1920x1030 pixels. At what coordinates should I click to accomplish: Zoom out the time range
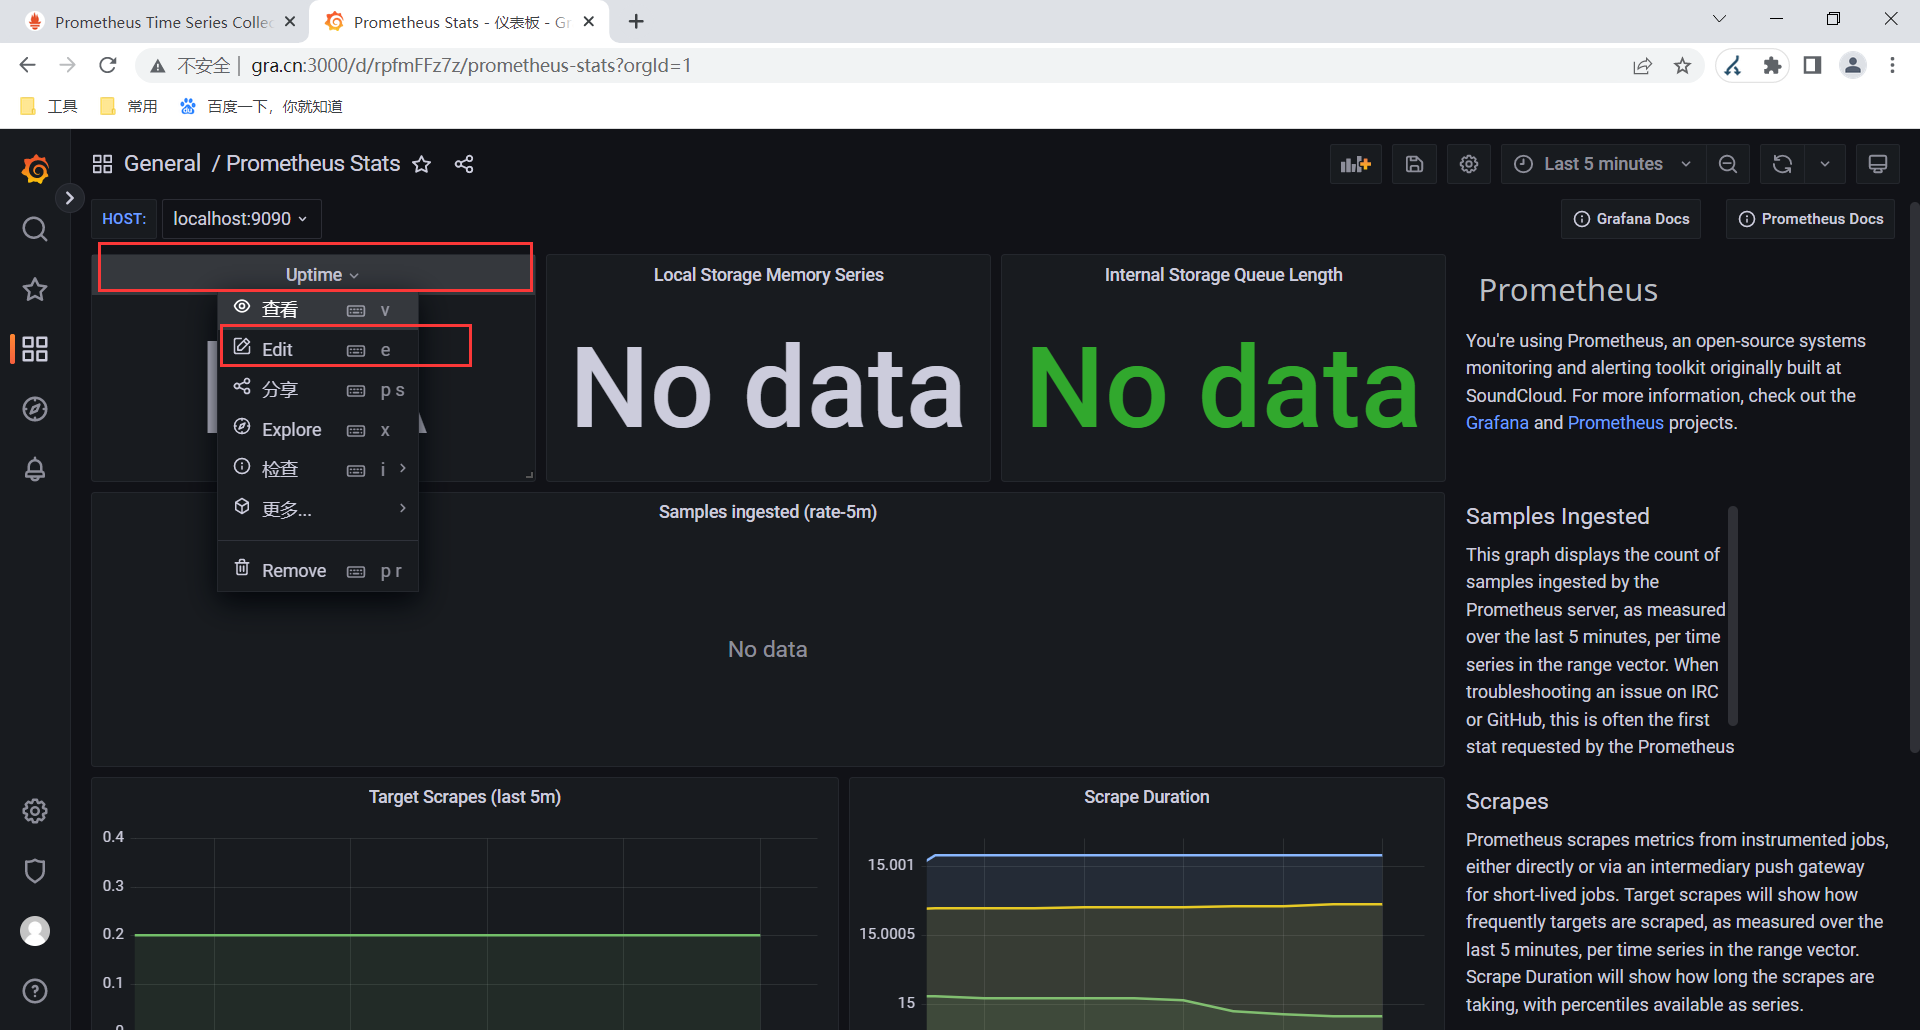click(1728, 164)
